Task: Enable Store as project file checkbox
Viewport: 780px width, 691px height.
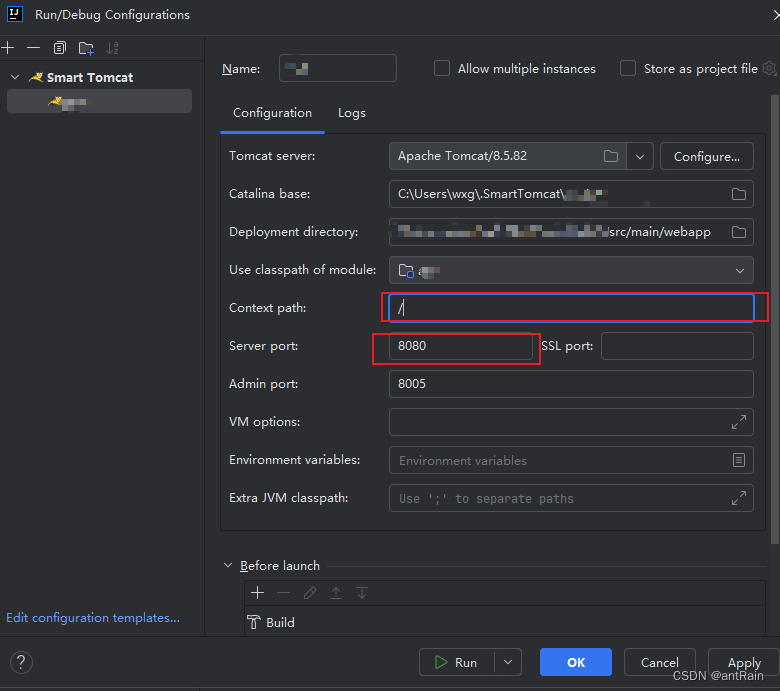Action: coord(628,68)
